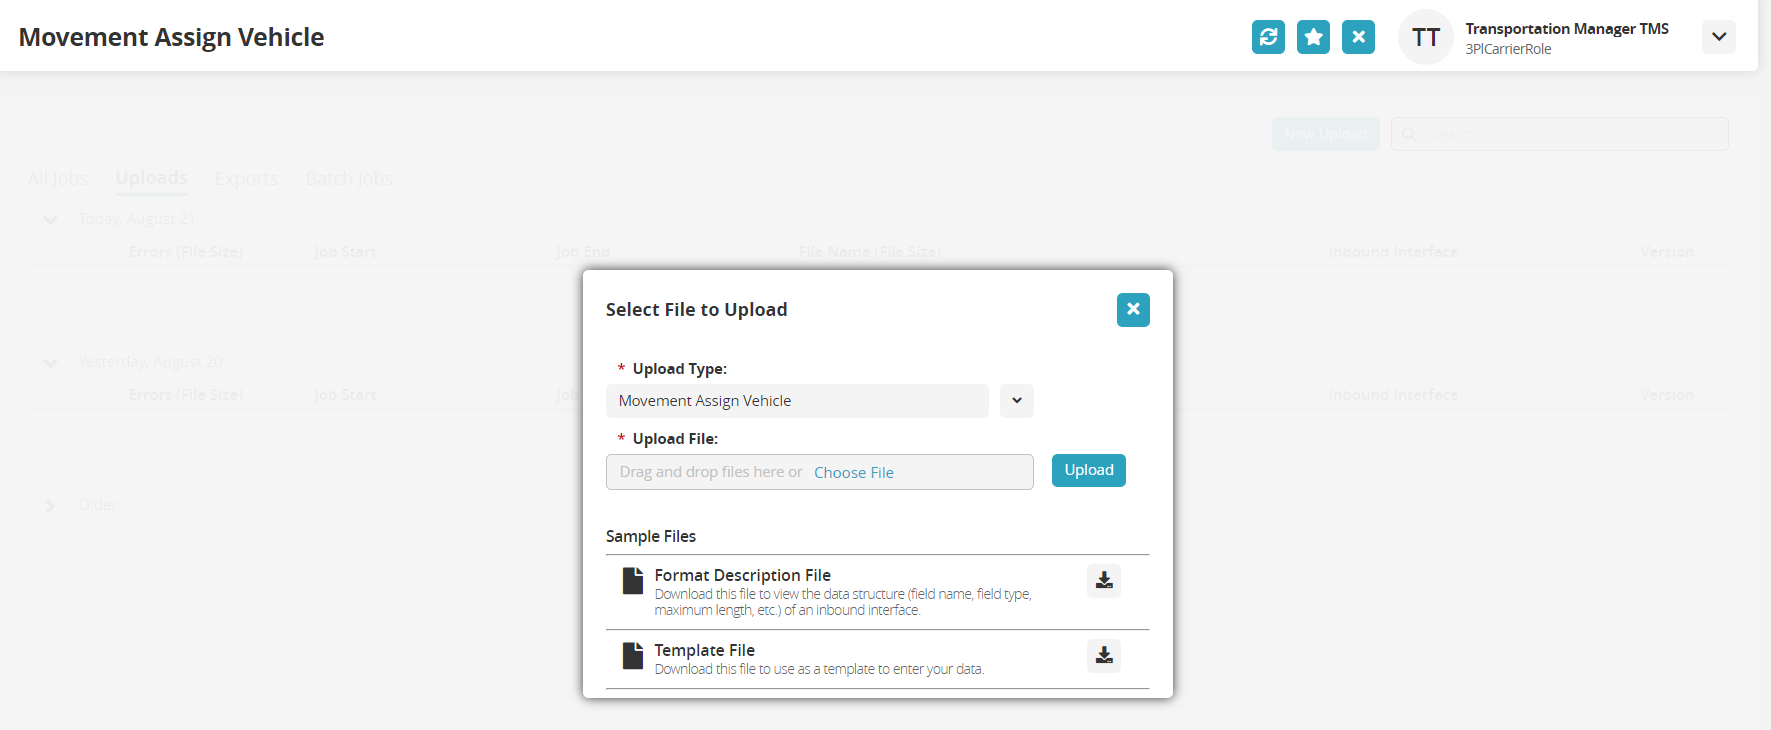Click the TT user avatar
The image size is (1771, 730).
click(1425, 38)
